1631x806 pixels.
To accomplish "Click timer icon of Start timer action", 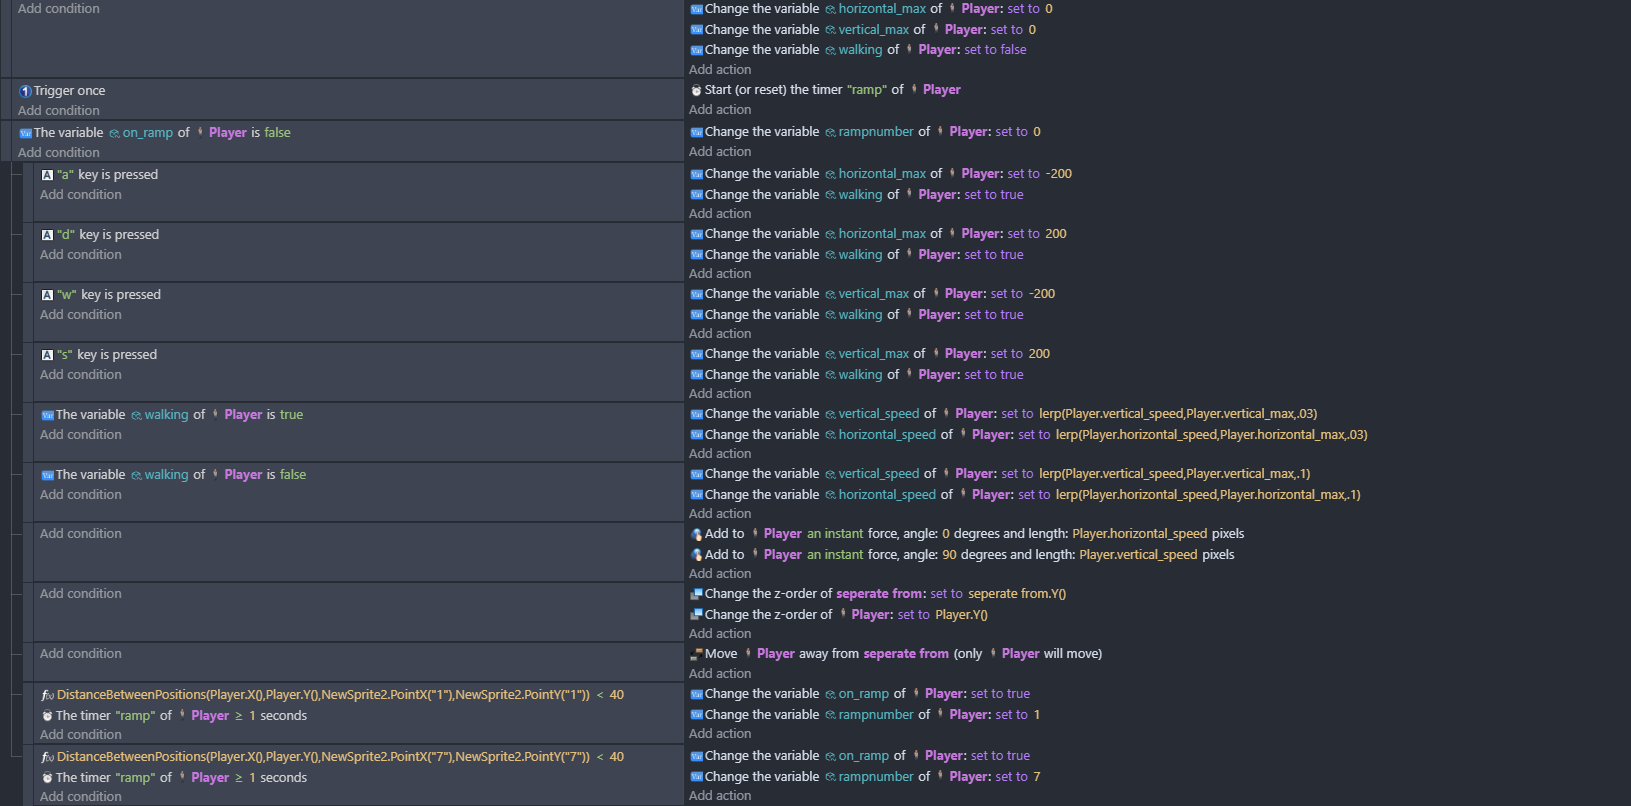I will (x=696, y=90).
